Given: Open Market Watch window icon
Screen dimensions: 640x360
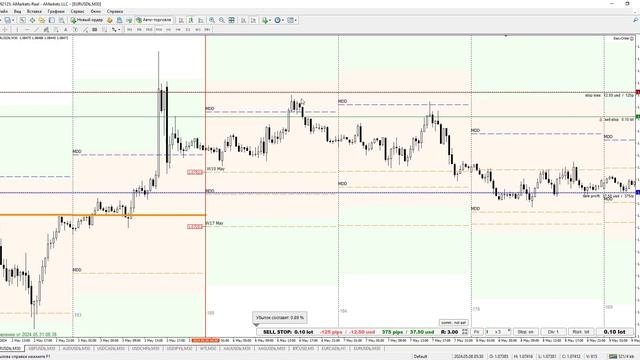Looking at the screenshot, I should click(22, 20).
